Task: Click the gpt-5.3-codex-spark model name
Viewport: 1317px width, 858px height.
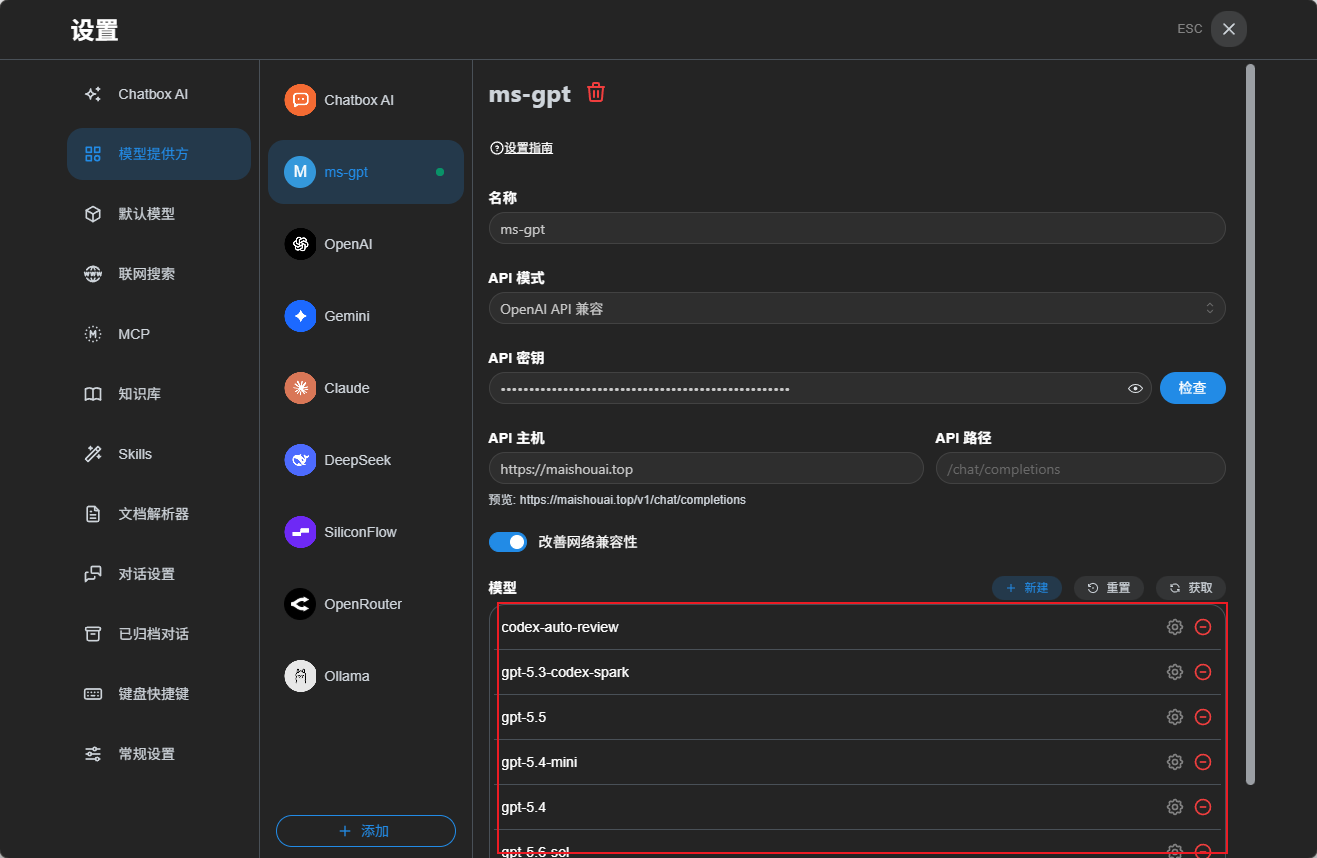Action: (565, 672)
